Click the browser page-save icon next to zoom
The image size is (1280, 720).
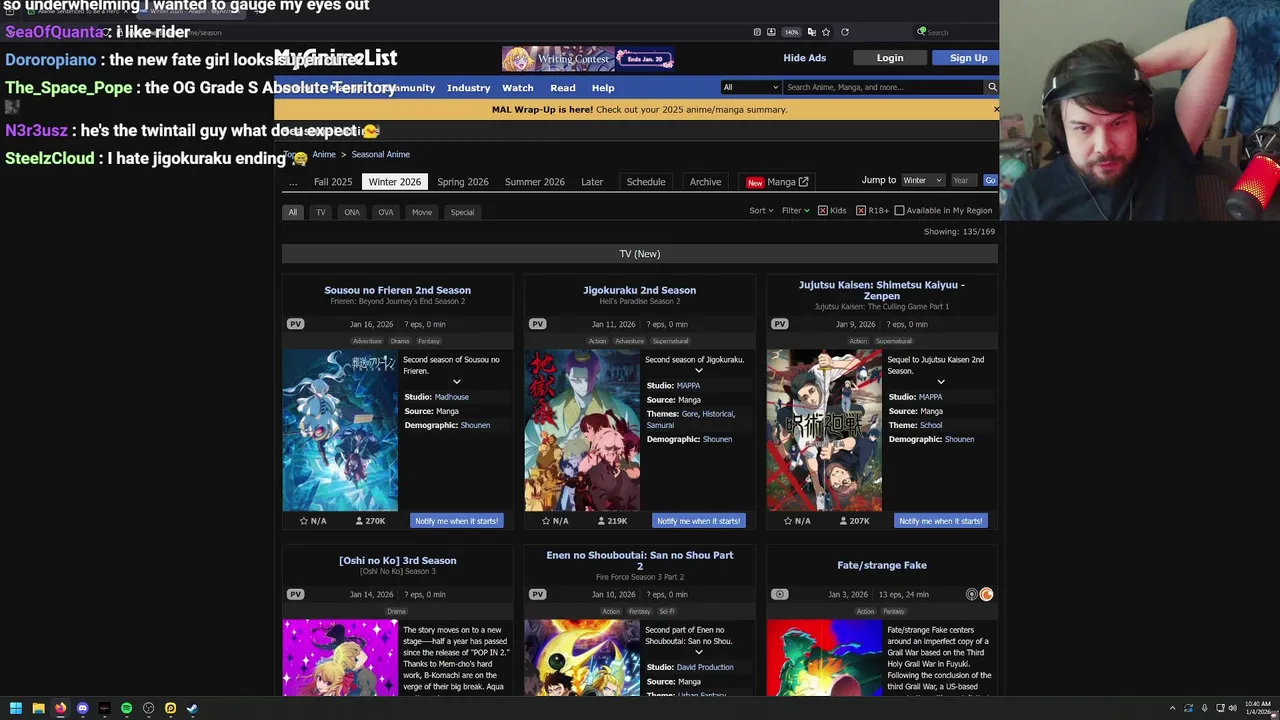coord(771,32)
